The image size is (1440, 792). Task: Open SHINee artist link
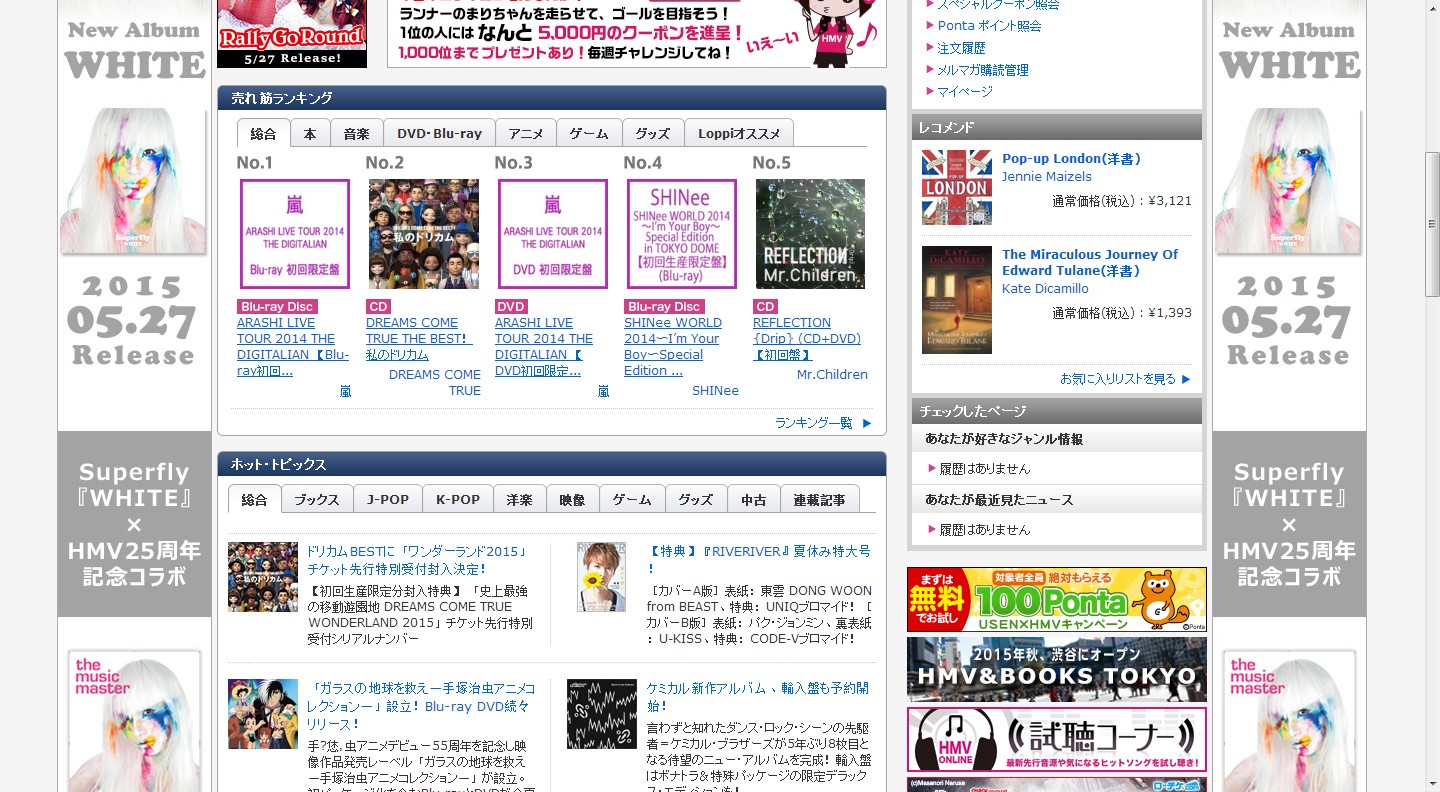tap(715, 391)
